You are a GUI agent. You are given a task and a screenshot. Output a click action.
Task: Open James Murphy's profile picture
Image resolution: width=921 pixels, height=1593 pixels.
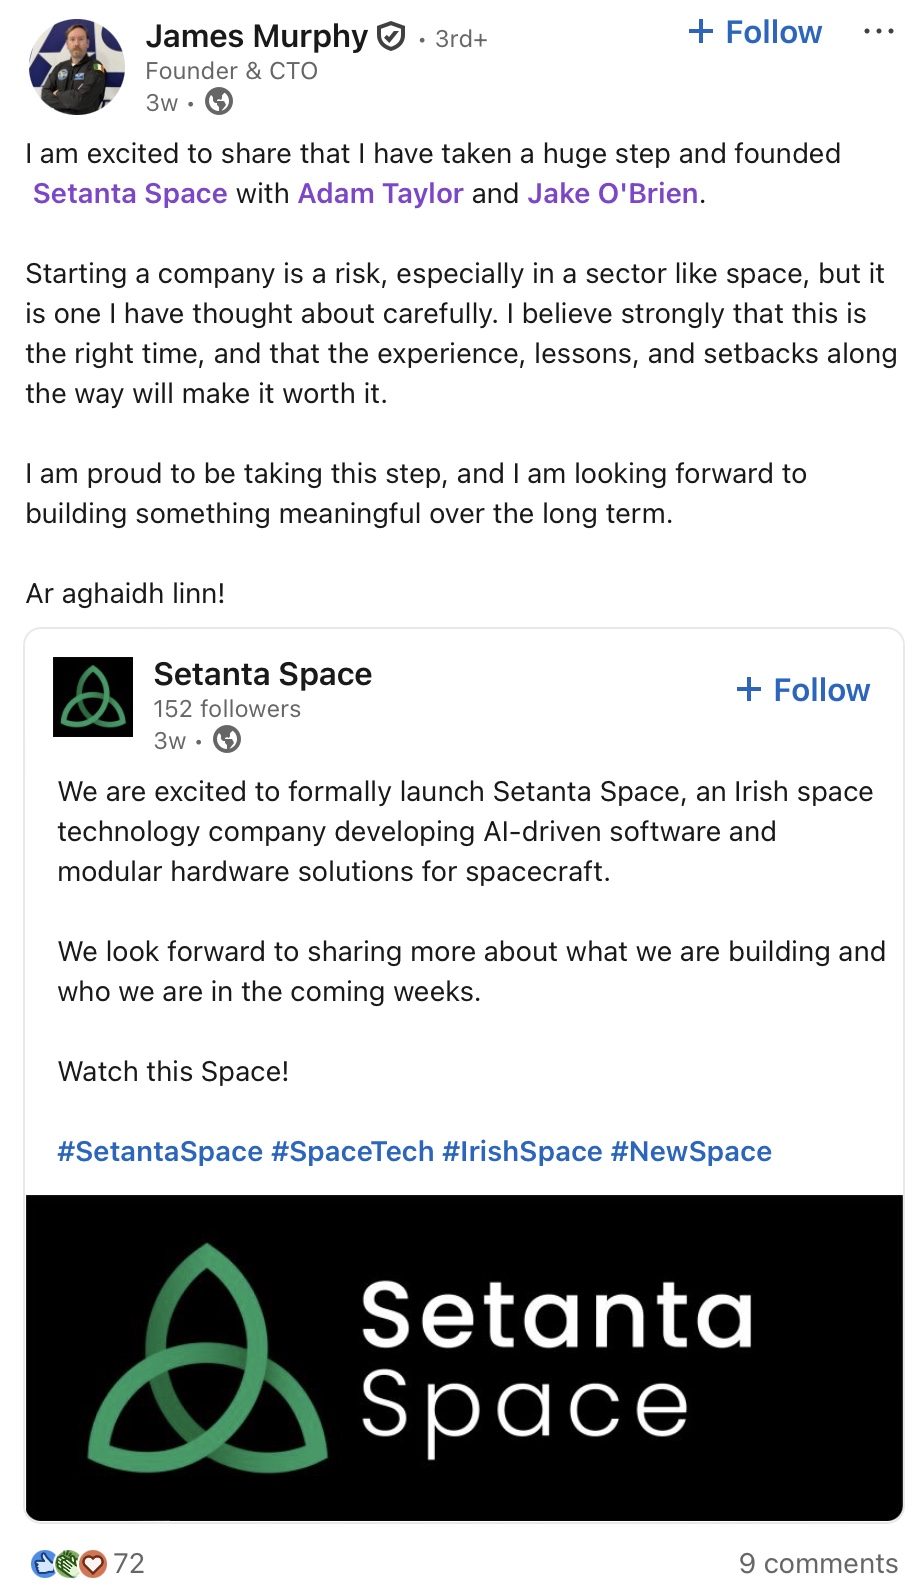[x=78, y=67]
